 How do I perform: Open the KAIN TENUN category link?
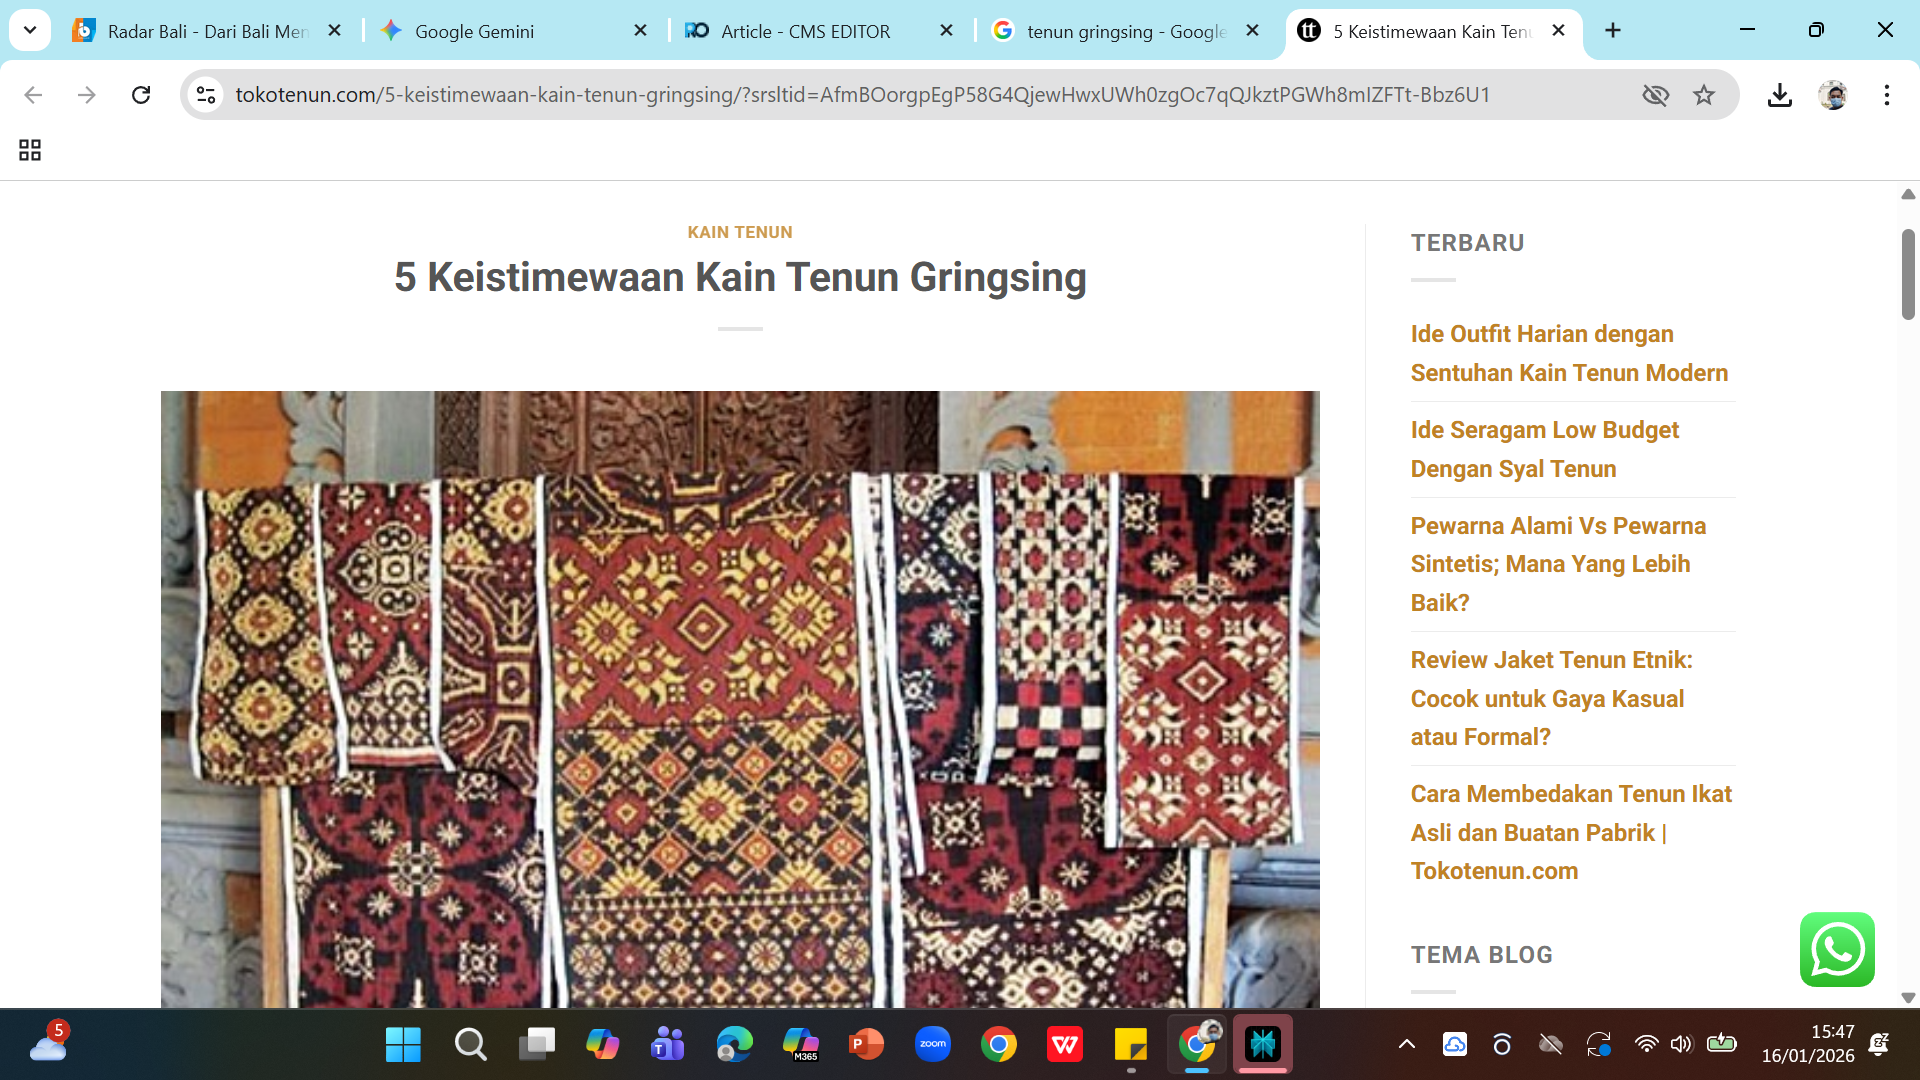[739, 232]
